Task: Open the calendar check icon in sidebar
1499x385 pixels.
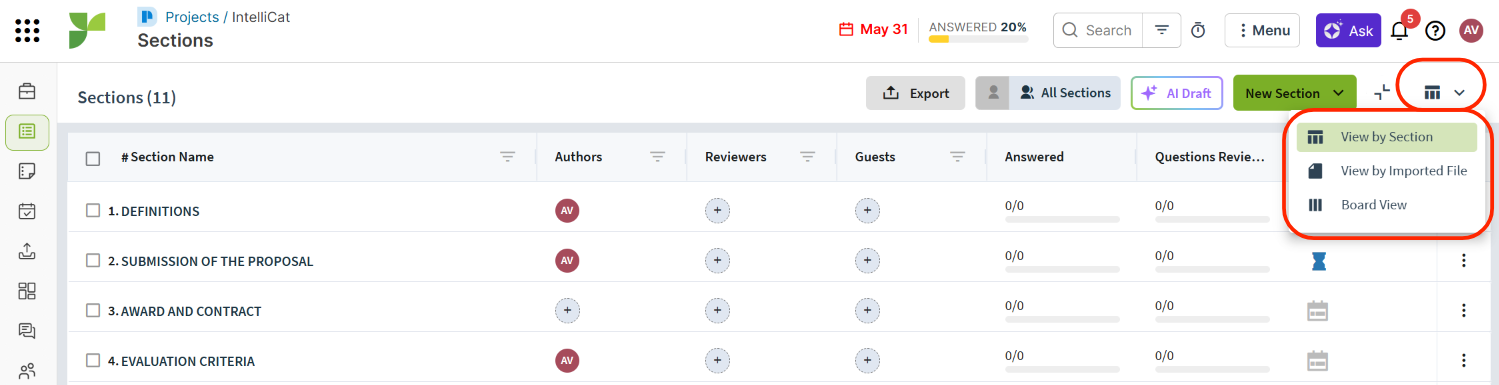Action: pyautogui.click(x=28, y=211)
